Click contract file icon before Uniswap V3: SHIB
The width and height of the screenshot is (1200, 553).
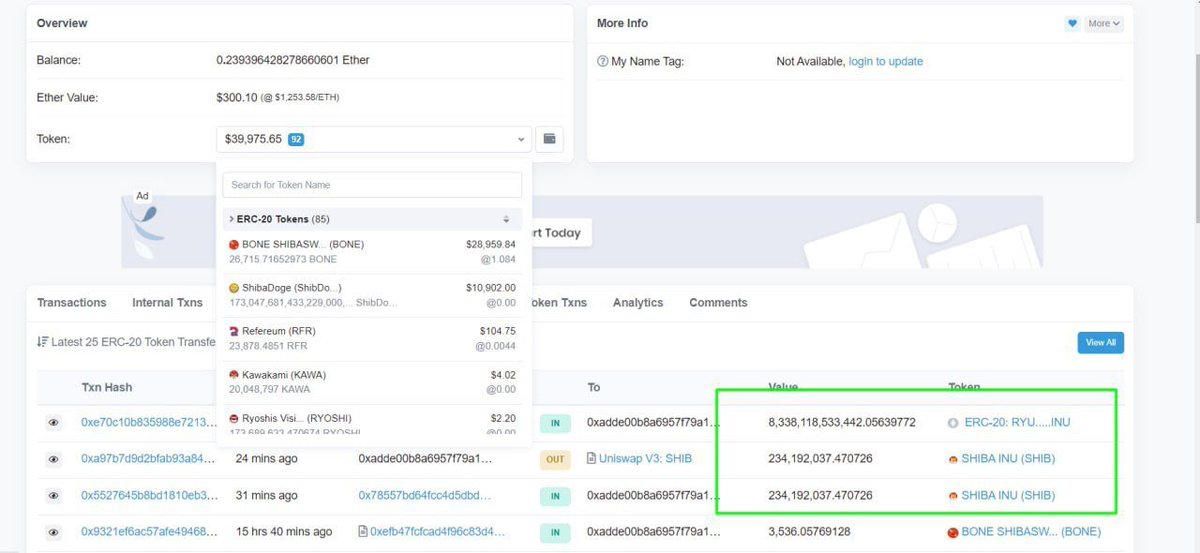point(592,459)
